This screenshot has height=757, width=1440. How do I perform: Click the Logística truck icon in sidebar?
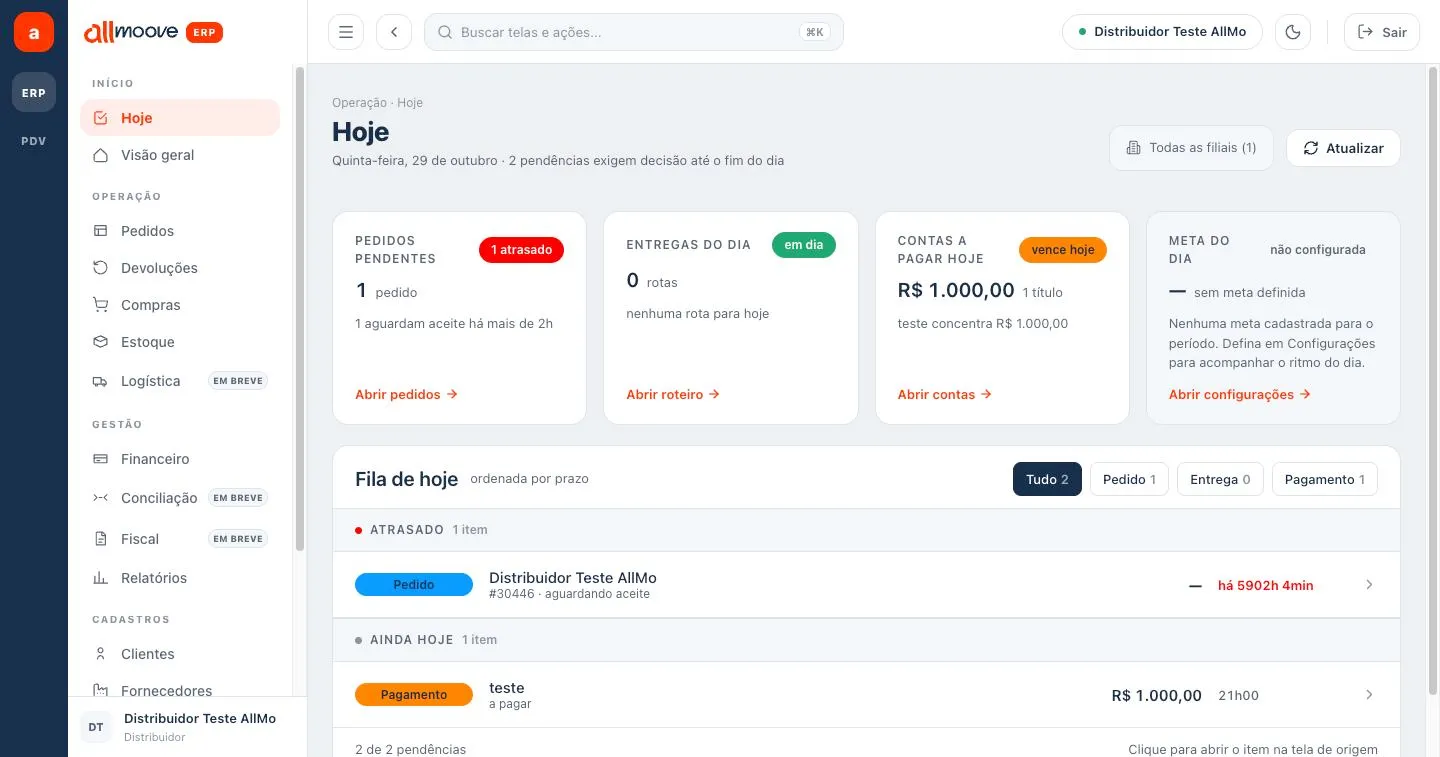(x=100, y=381)
